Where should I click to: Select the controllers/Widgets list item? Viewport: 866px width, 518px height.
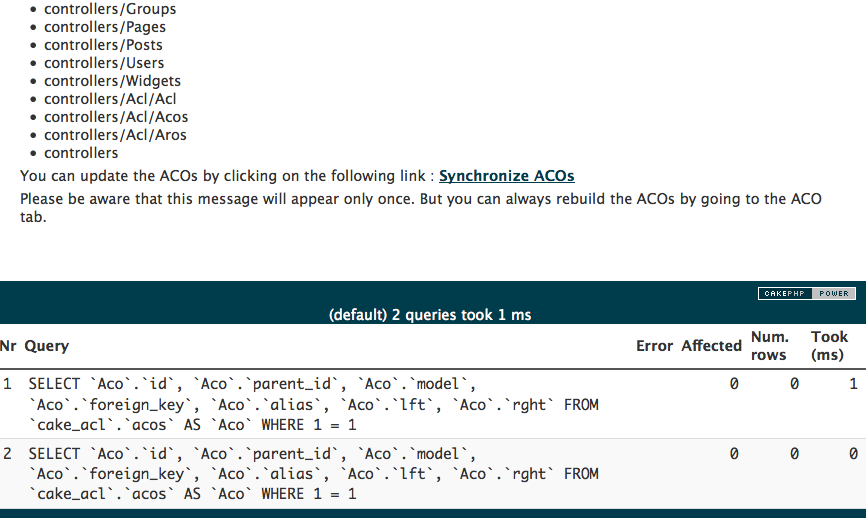coord(112,81)
